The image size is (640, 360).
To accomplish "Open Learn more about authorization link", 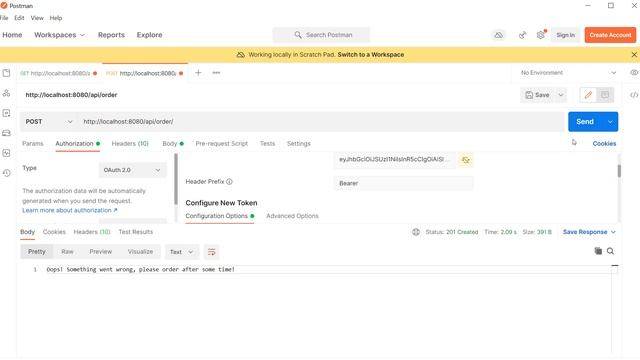I will coord(69,210).
